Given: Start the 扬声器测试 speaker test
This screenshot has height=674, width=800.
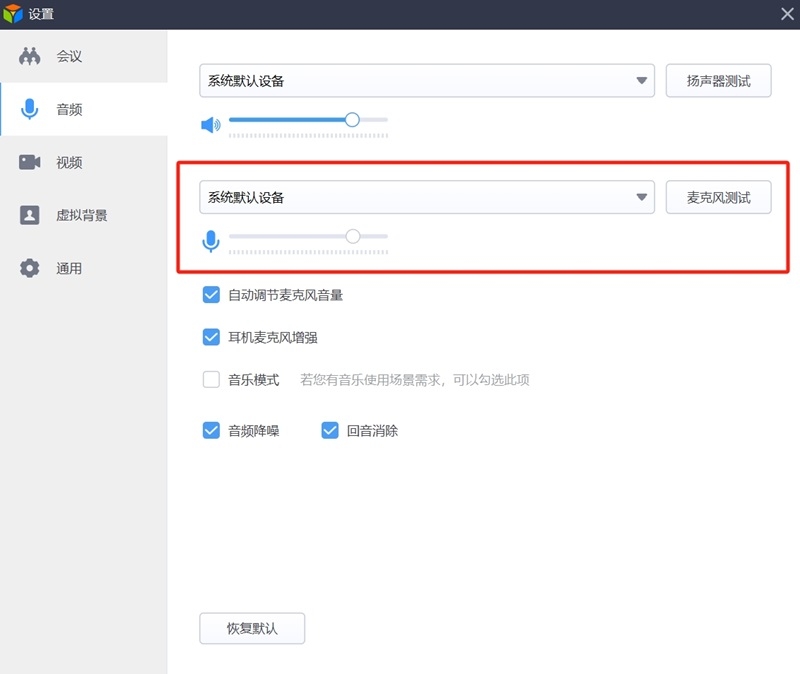Looking at the screenshot, I should tap(718, 80).
